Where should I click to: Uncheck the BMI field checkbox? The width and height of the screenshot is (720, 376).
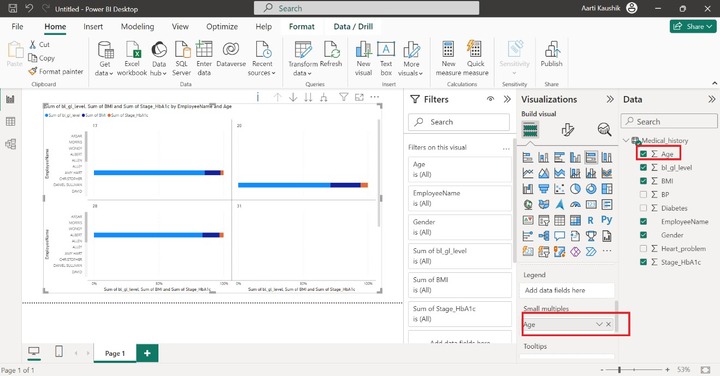point(643,181)
